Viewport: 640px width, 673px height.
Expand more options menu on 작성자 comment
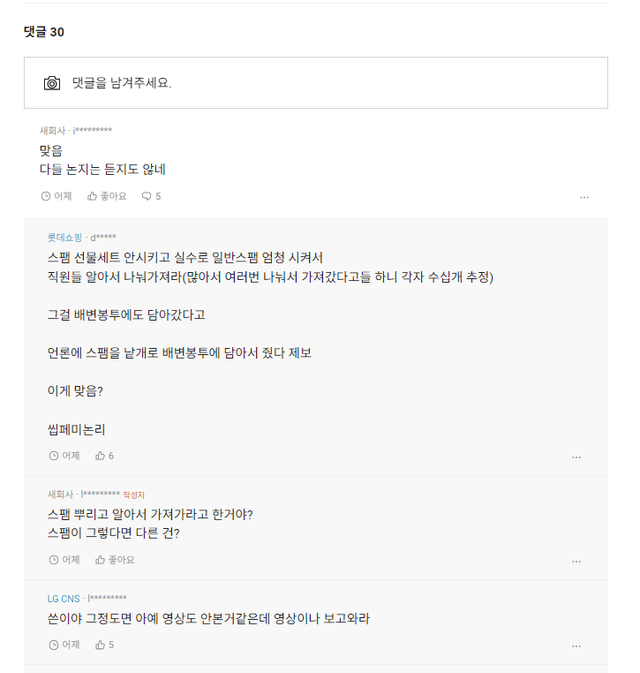coord(576,561)
